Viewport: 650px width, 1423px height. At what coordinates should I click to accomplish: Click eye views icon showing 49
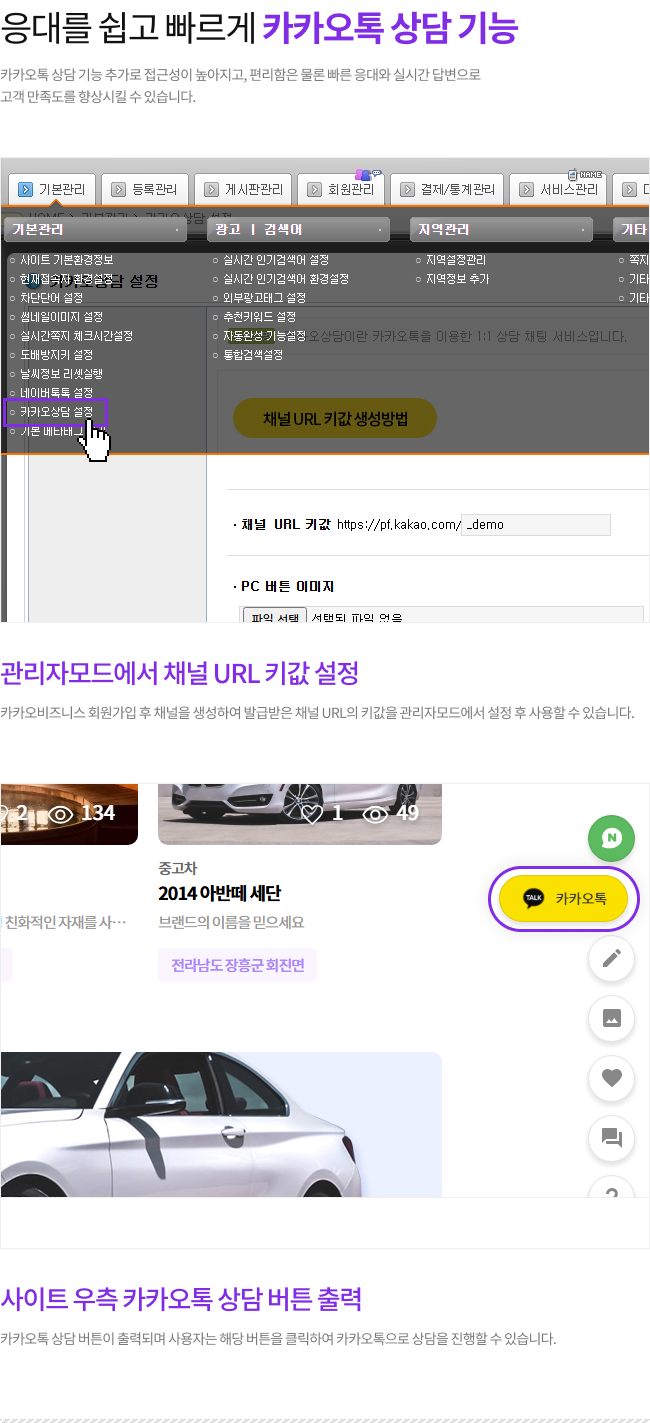pyautogui.click(x=375, y=813)
